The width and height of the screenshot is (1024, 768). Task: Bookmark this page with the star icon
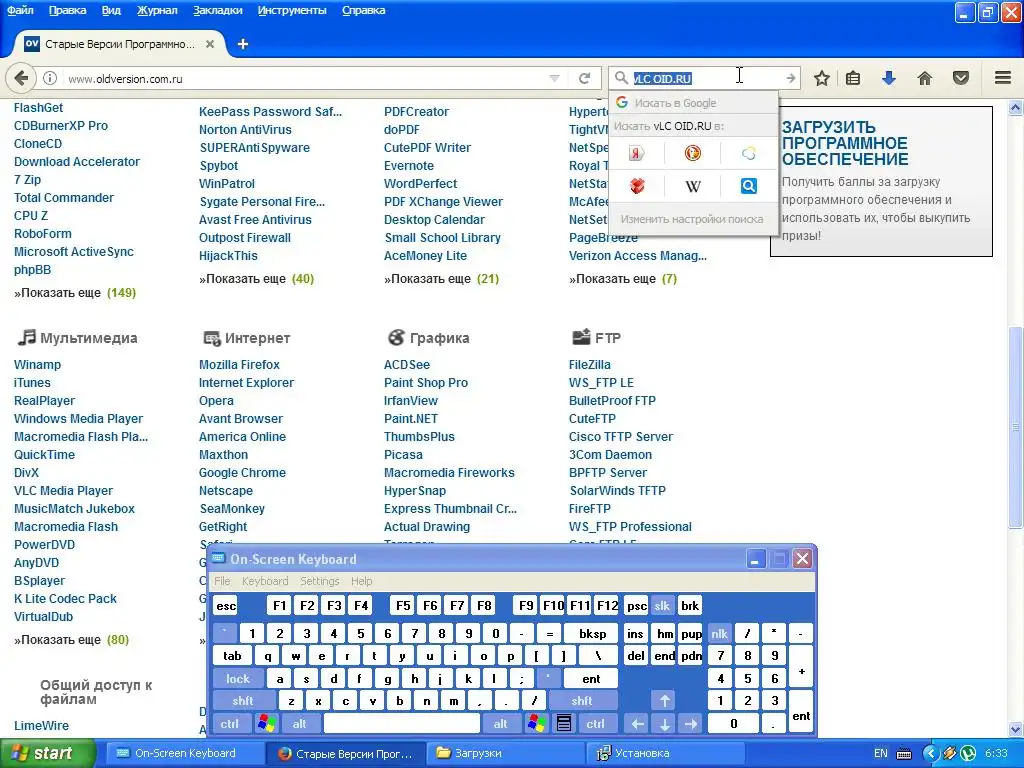pyautogui.click(x=822, y=78)
